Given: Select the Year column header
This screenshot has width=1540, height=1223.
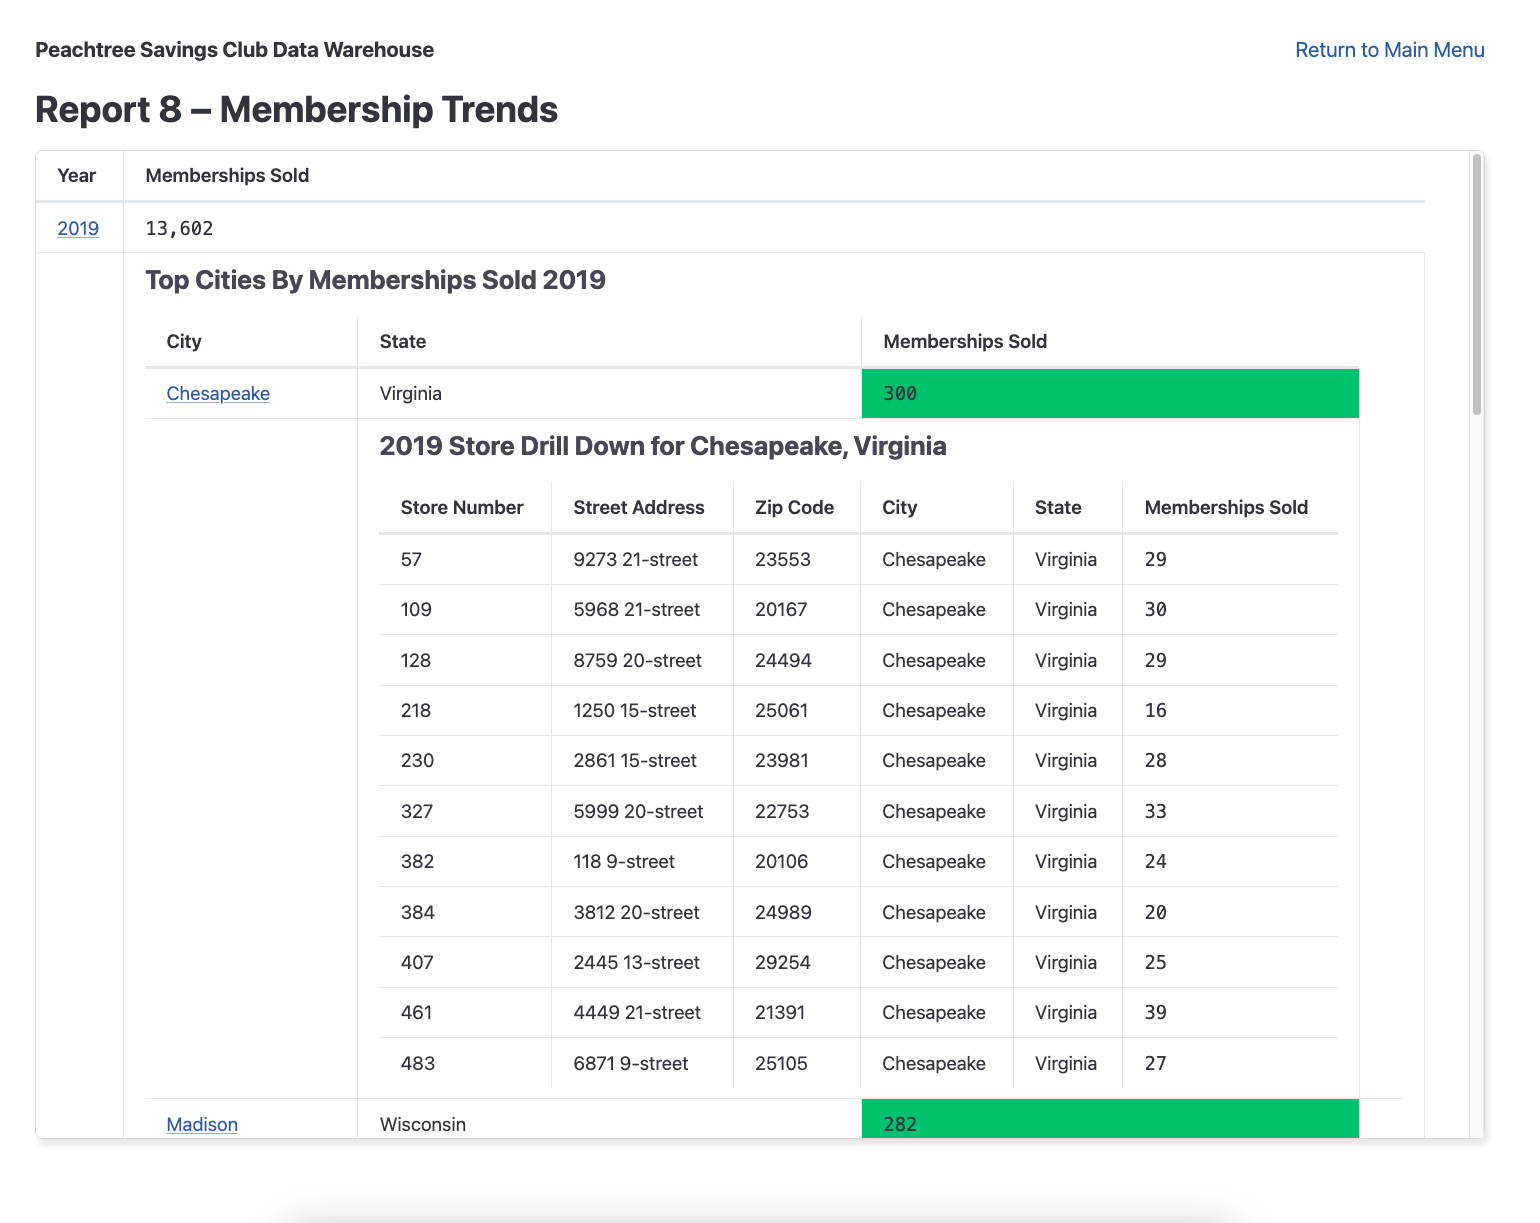Looking at the screenshot, I should [x=76, y=175].
